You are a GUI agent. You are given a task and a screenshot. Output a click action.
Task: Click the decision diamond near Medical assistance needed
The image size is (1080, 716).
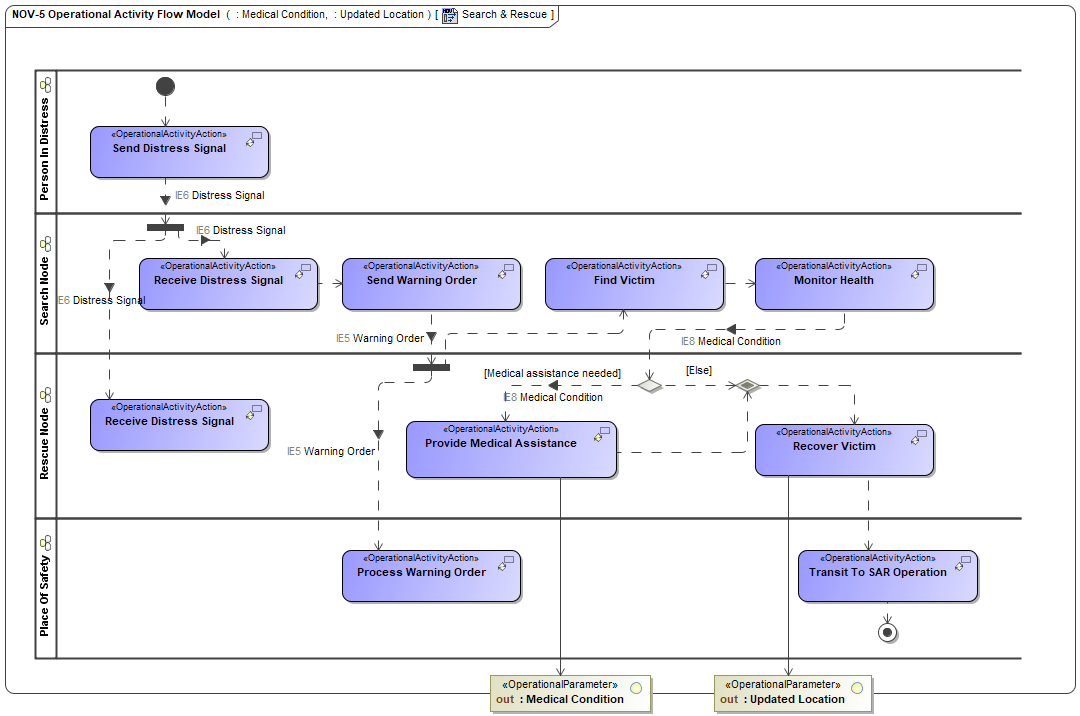point(649,385)
